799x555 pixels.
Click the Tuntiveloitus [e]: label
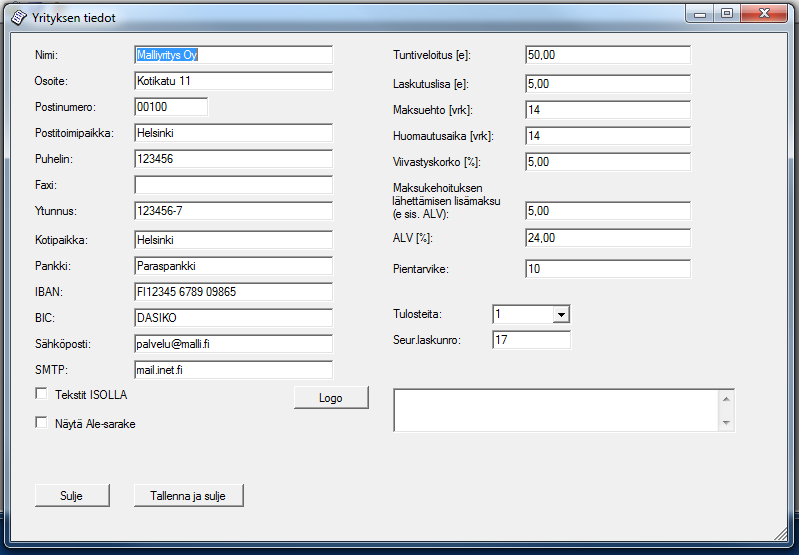pos(432,55)
